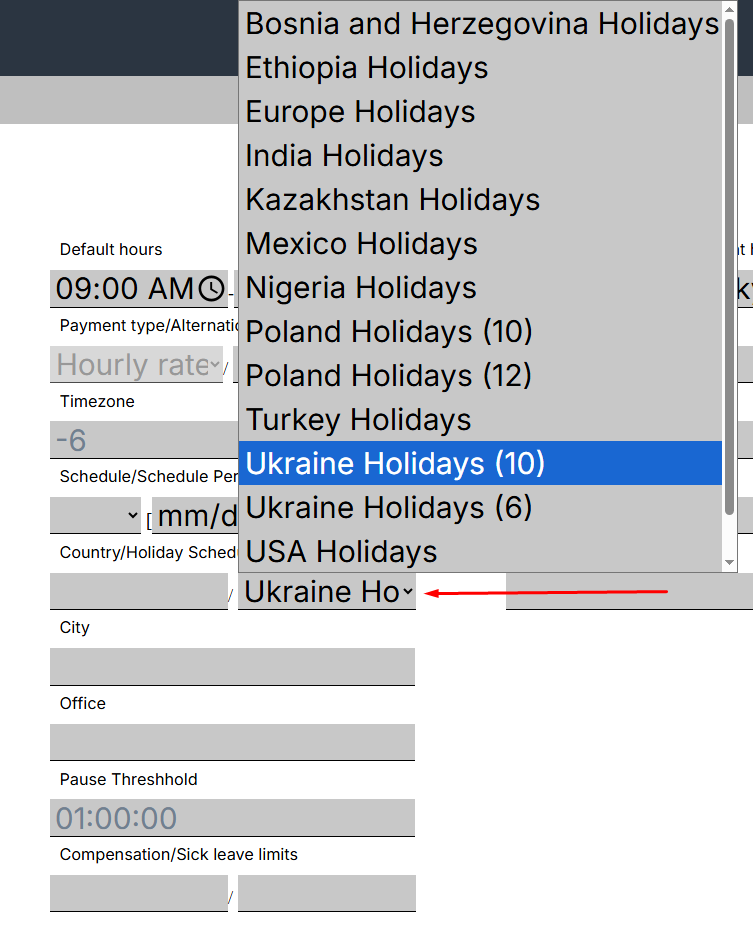The image size is (753, 927).
Task: Focus the Office text field
Action: coord(232,742)
